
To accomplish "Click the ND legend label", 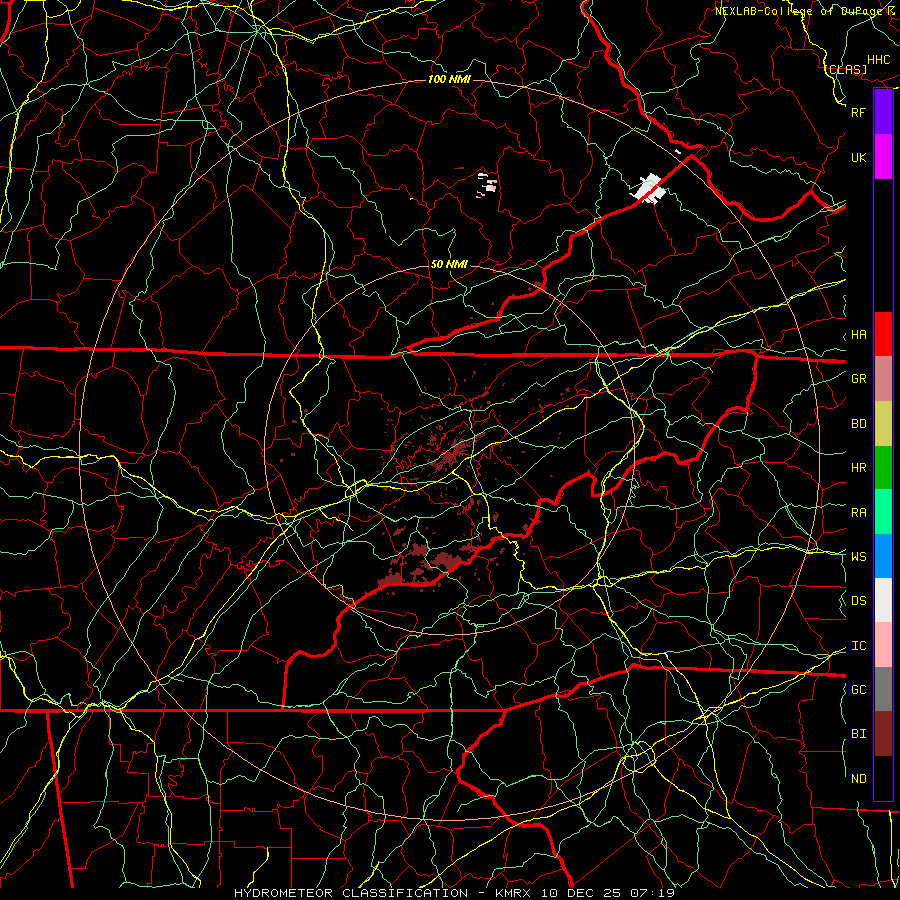I will coord(858,779).
